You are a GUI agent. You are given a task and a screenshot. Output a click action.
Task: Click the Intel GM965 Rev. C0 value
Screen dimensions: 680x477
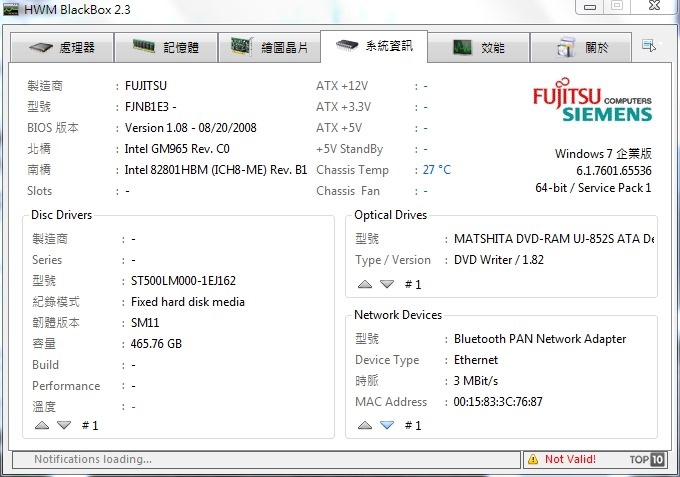point(177,149)
